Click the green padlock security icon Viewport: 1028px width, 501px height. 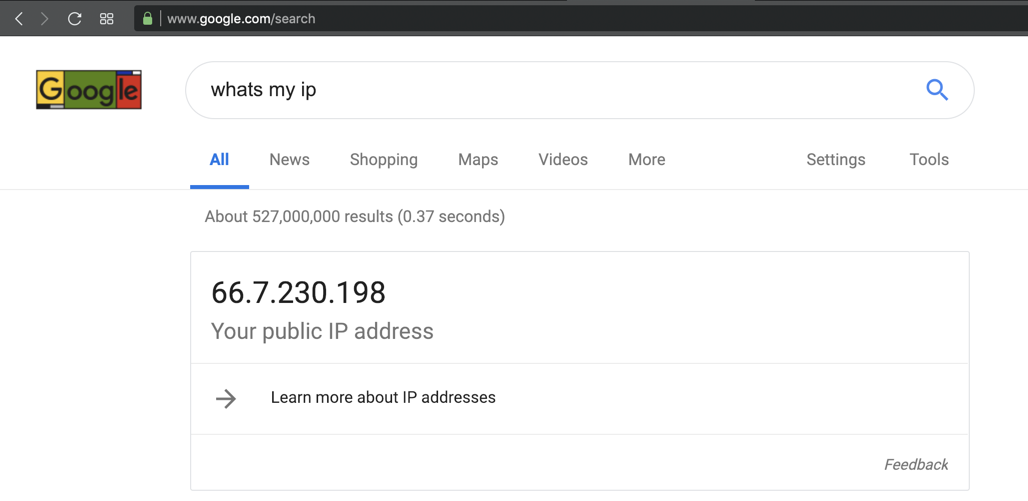point(147,19)
